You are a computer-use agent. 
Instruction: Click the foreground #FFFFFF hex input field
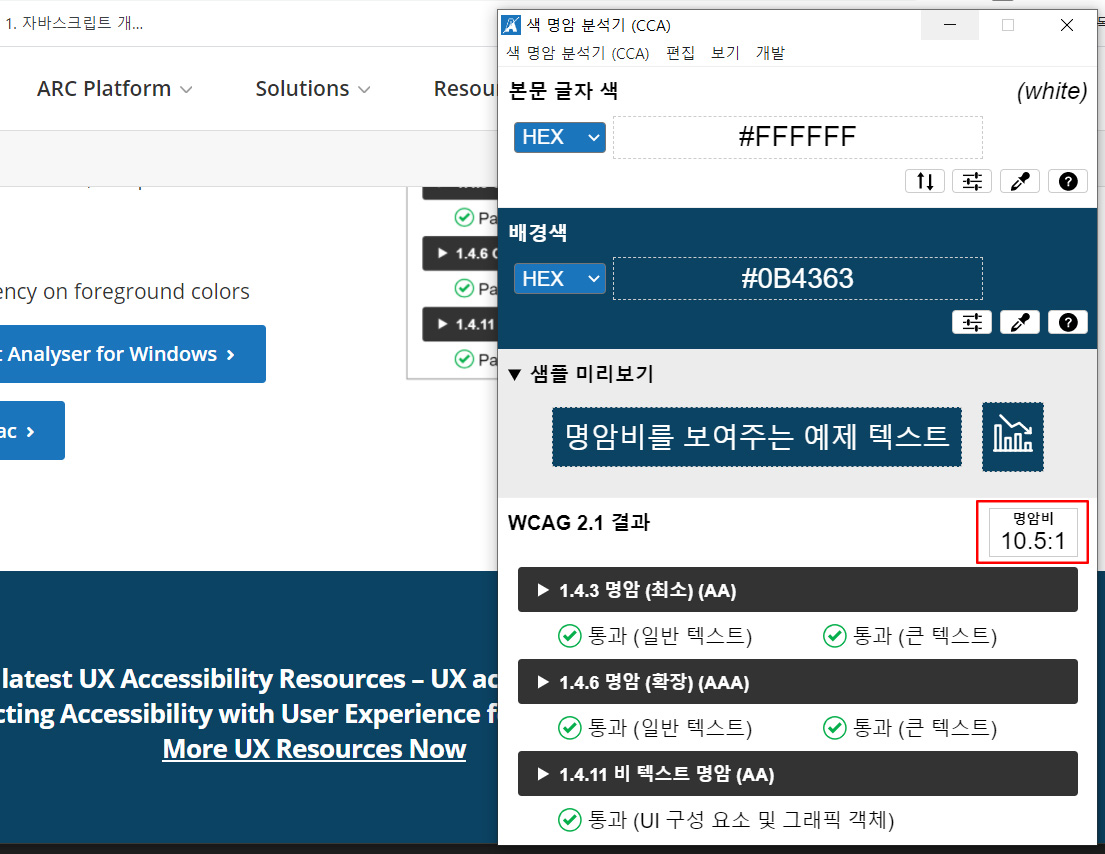797,137
